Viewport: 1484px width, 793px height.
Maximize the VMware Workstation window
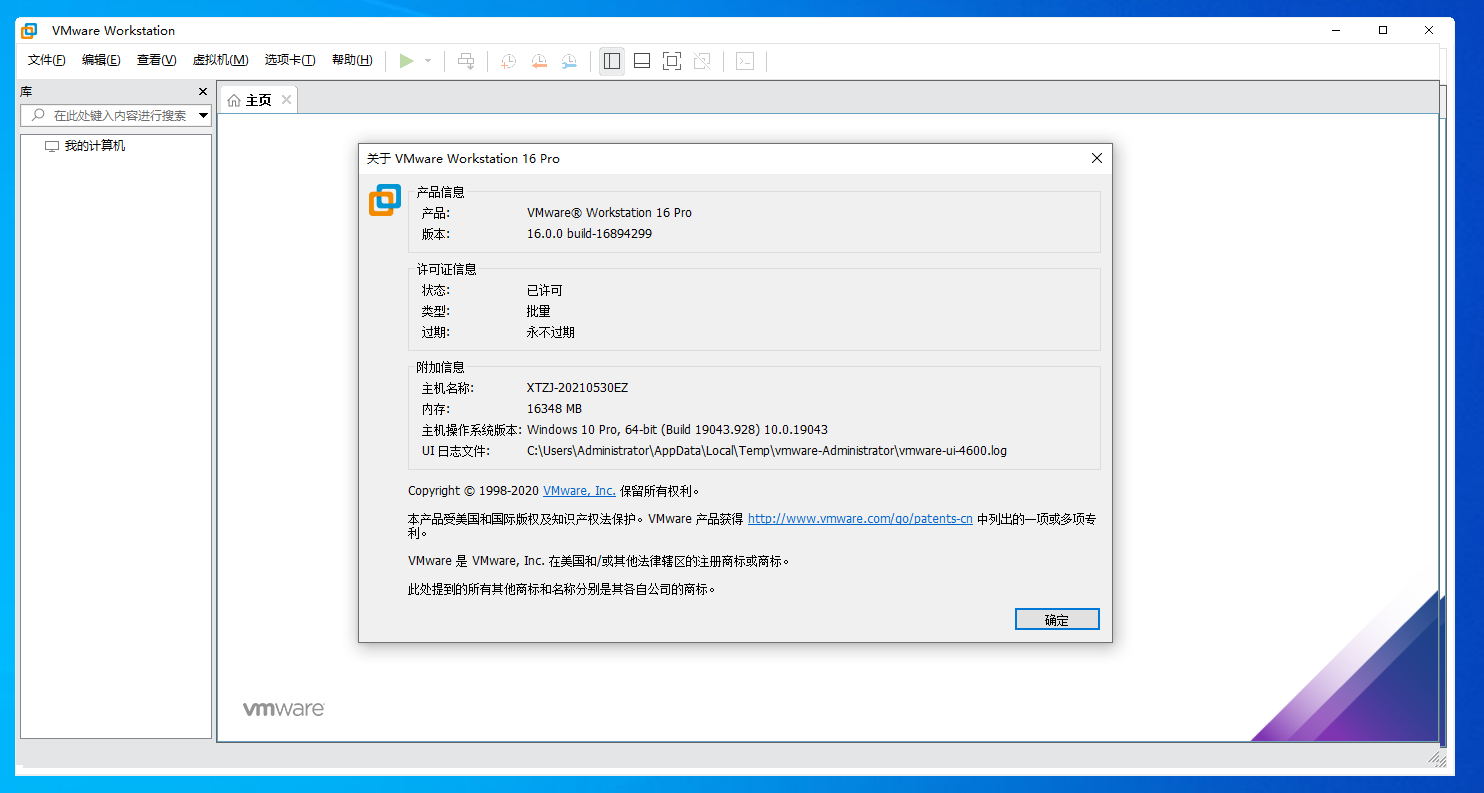1383,30
